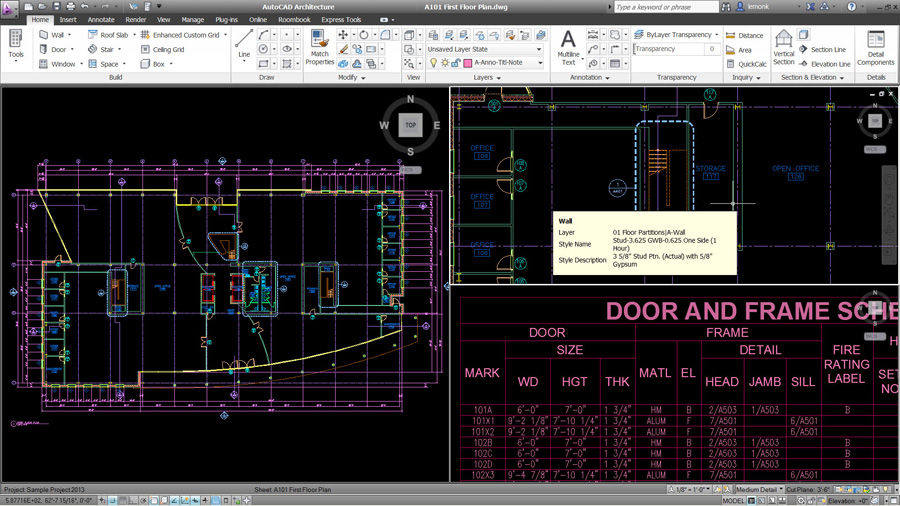Expand the Annotation panel

[590, 77]
